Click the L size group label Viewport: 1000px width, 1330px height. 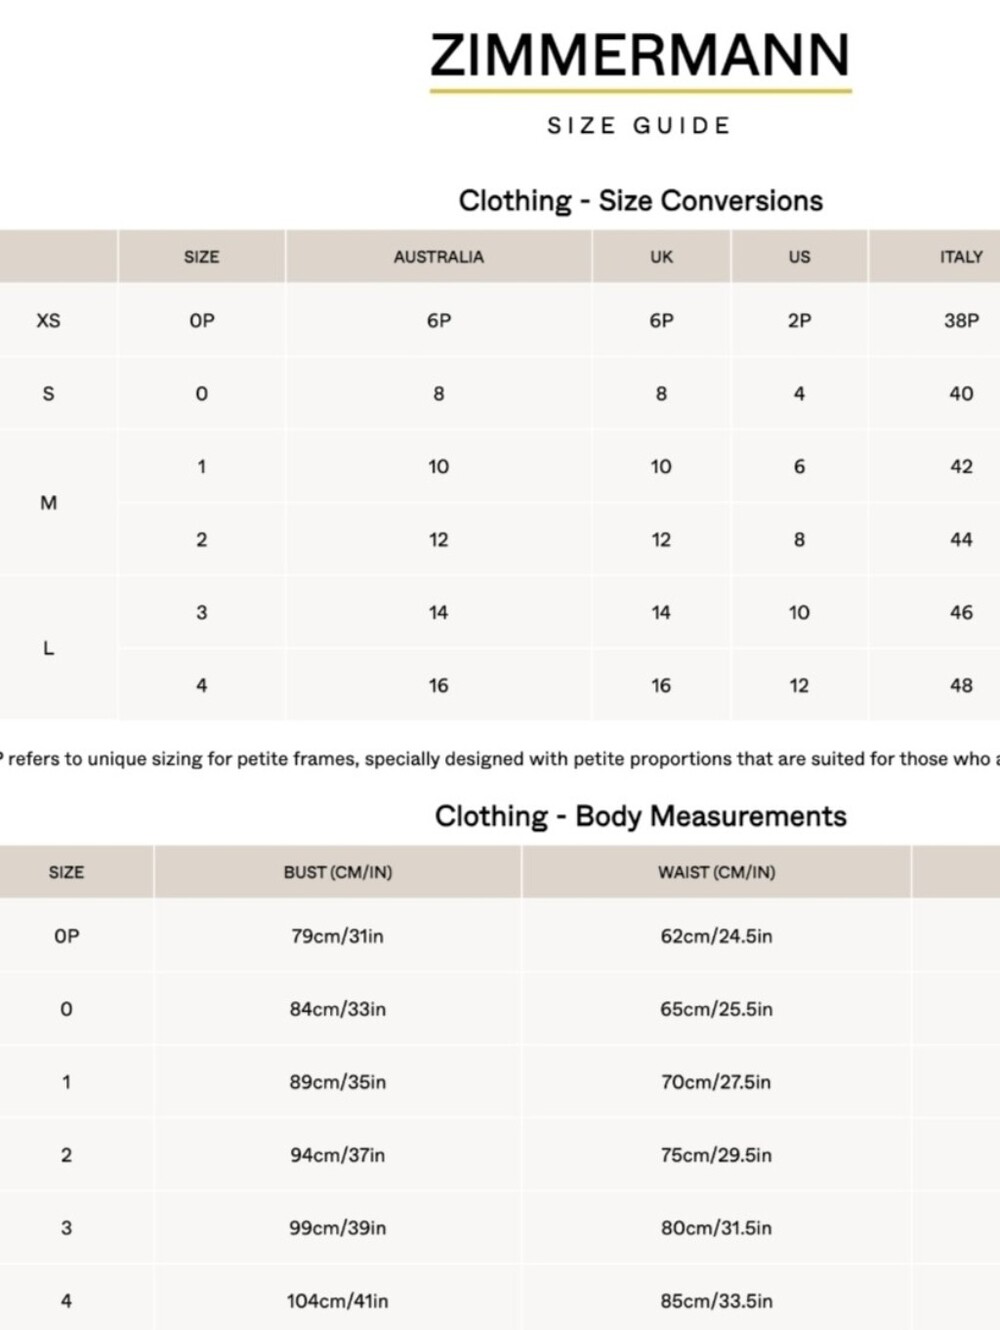point(48,649)
